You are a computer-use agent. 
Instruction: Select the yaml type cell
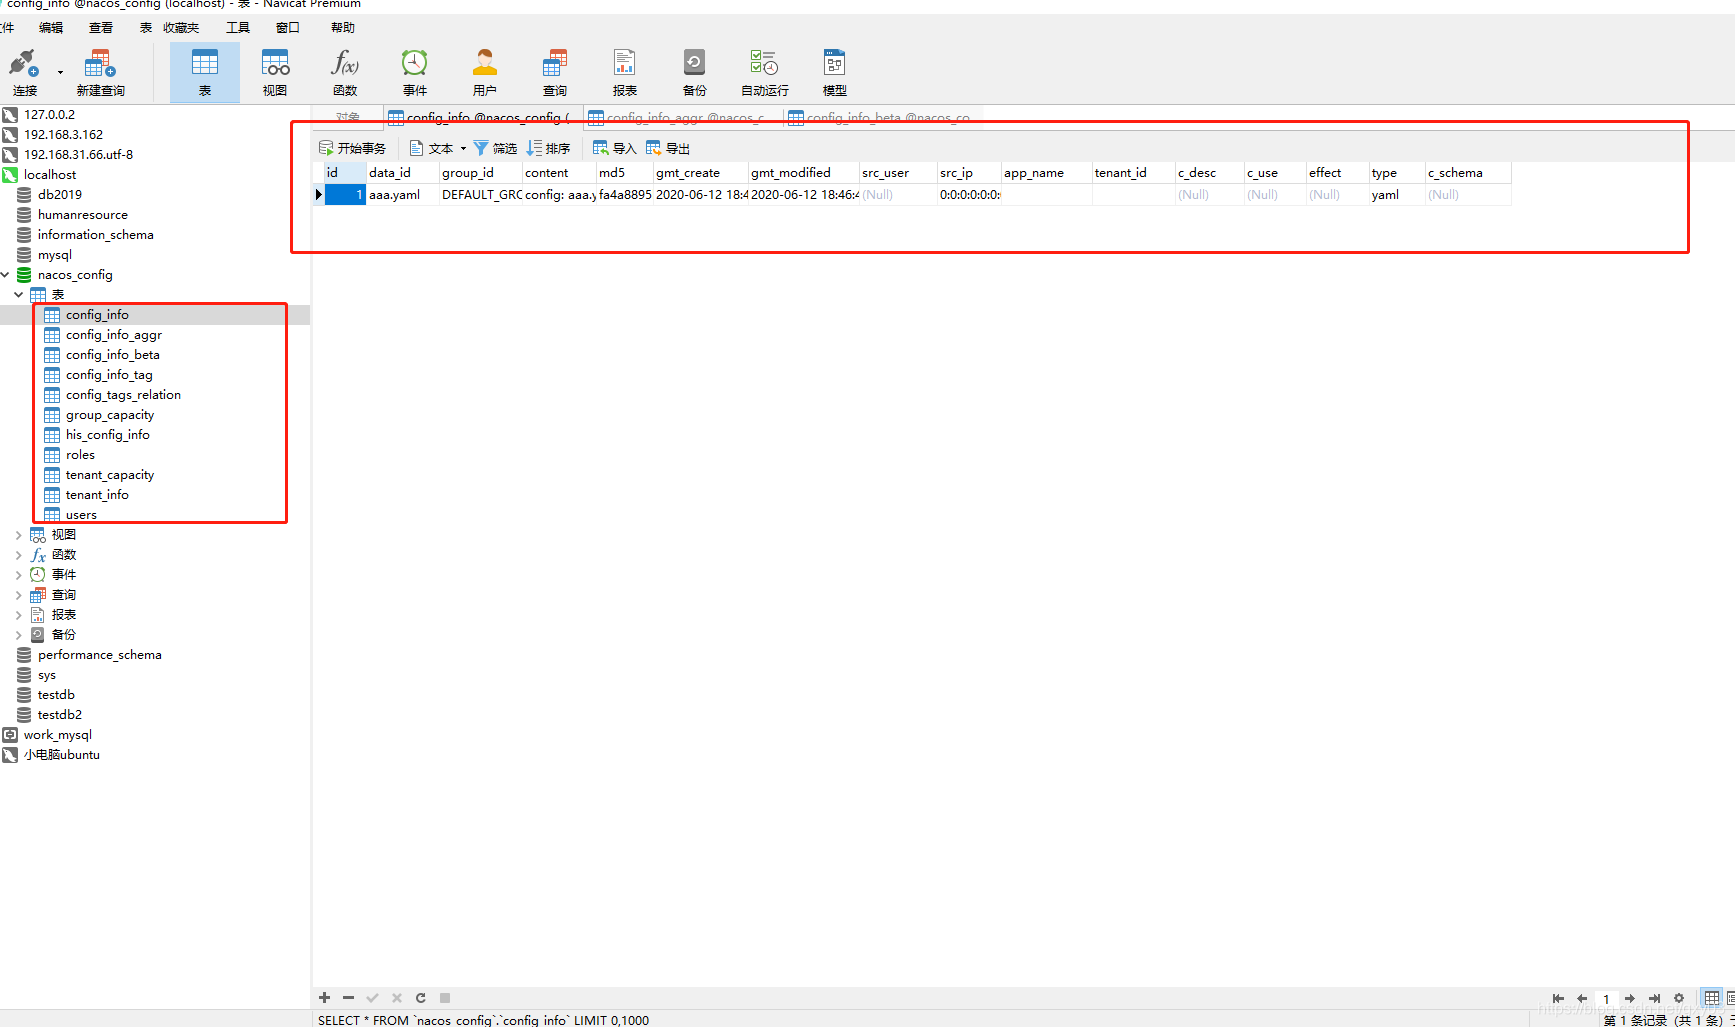coord(1396,195)
